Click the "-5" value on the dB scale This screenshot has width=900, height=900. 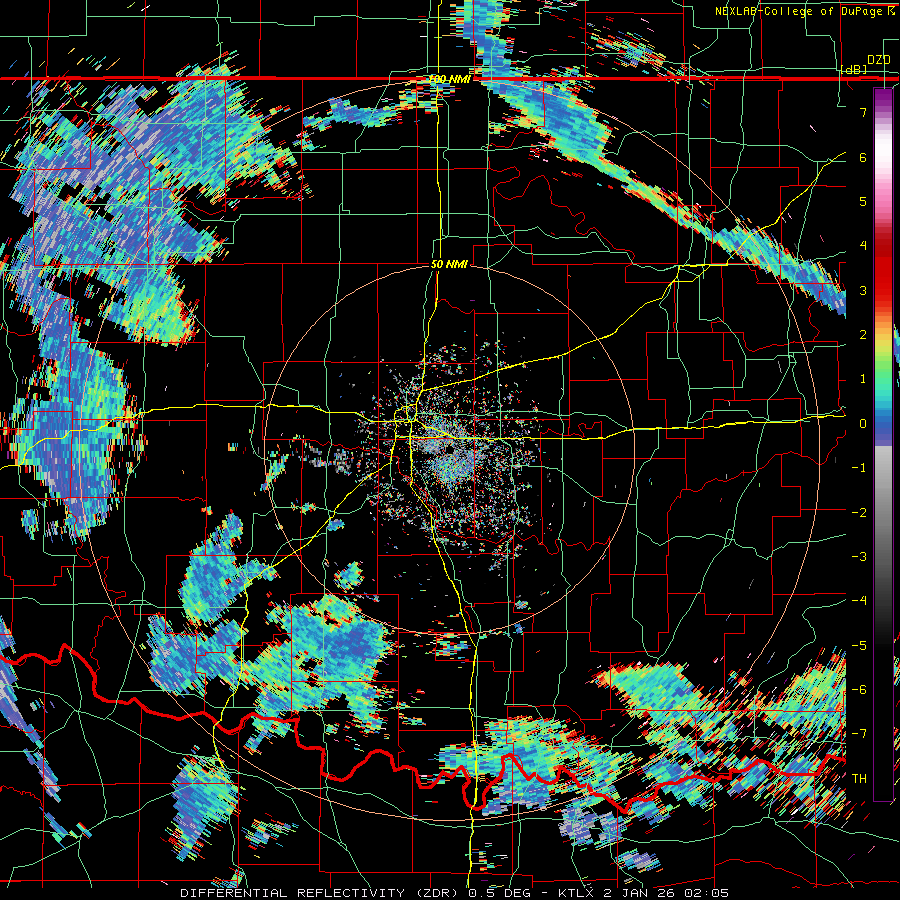pos(859,646)
